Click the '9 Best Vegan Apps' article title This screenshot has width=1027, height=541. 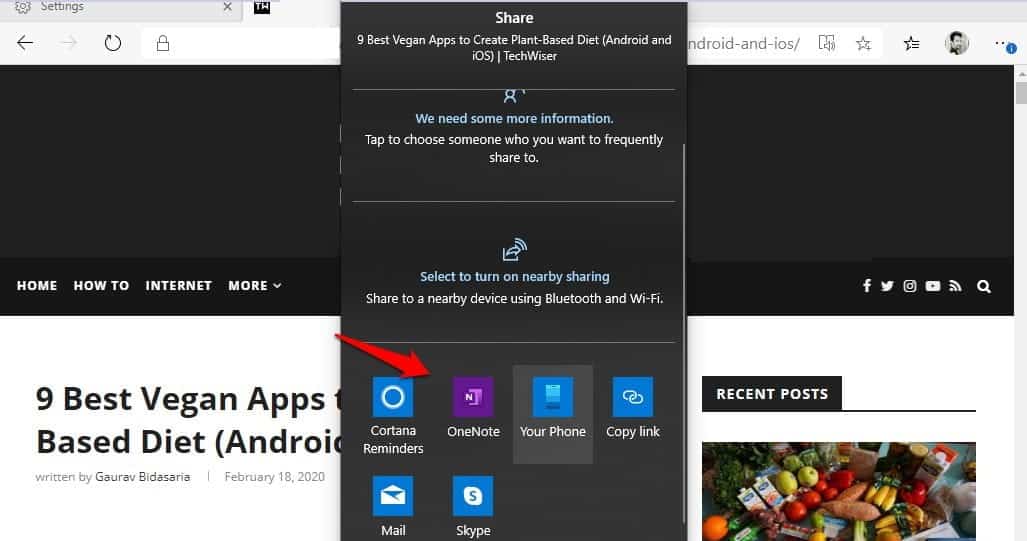(x=189, y=420)
